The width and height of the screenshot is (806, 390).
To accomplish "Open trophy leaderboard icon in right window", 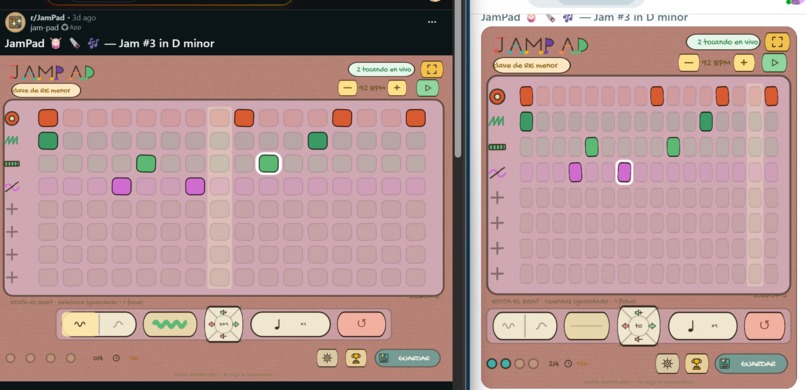I will tap(697, 363).
